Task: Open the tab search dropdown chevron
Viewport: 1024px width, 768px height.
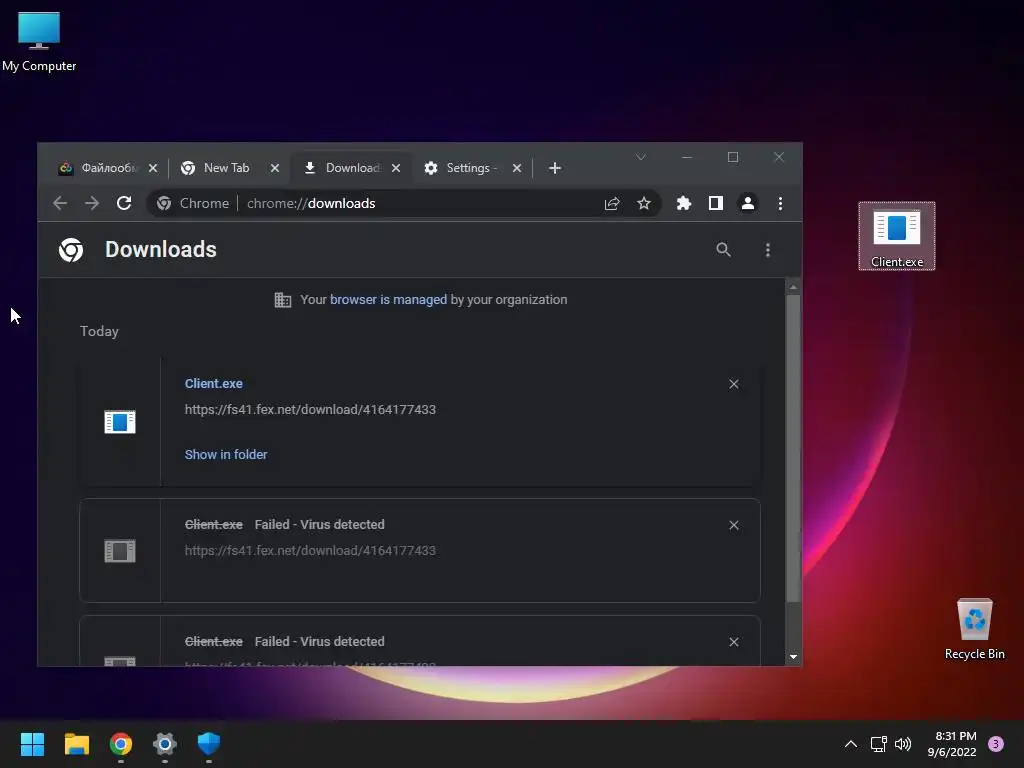Action: point(641,157)
